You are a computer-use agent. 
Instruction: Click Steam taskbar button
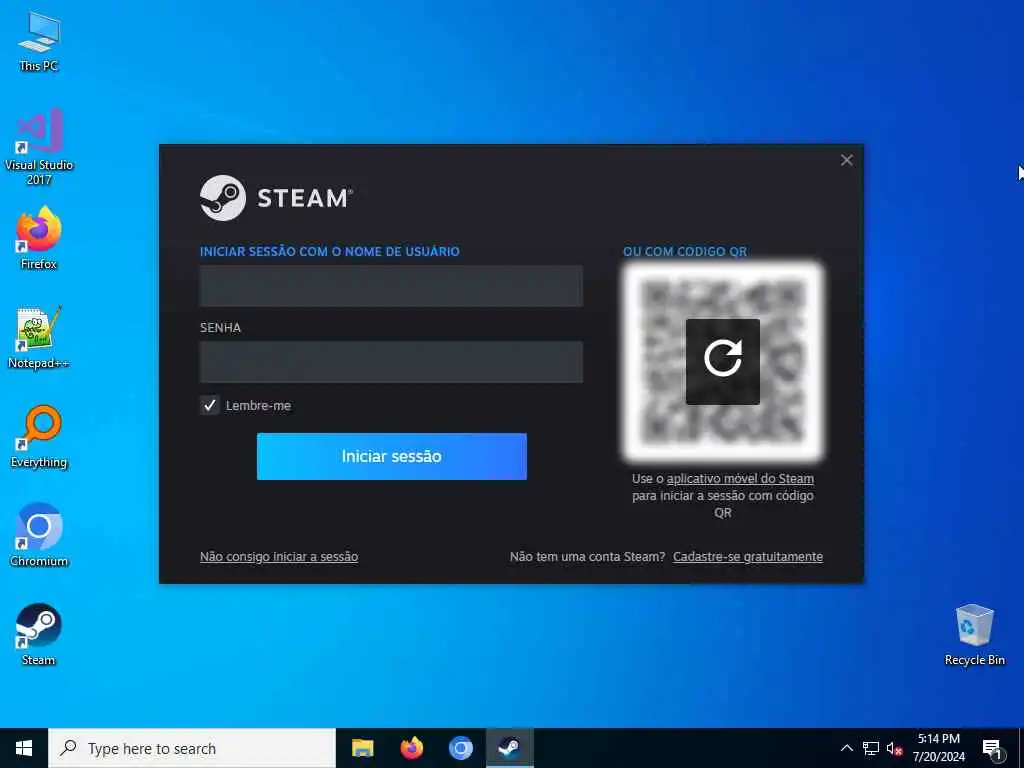[509, 748]
